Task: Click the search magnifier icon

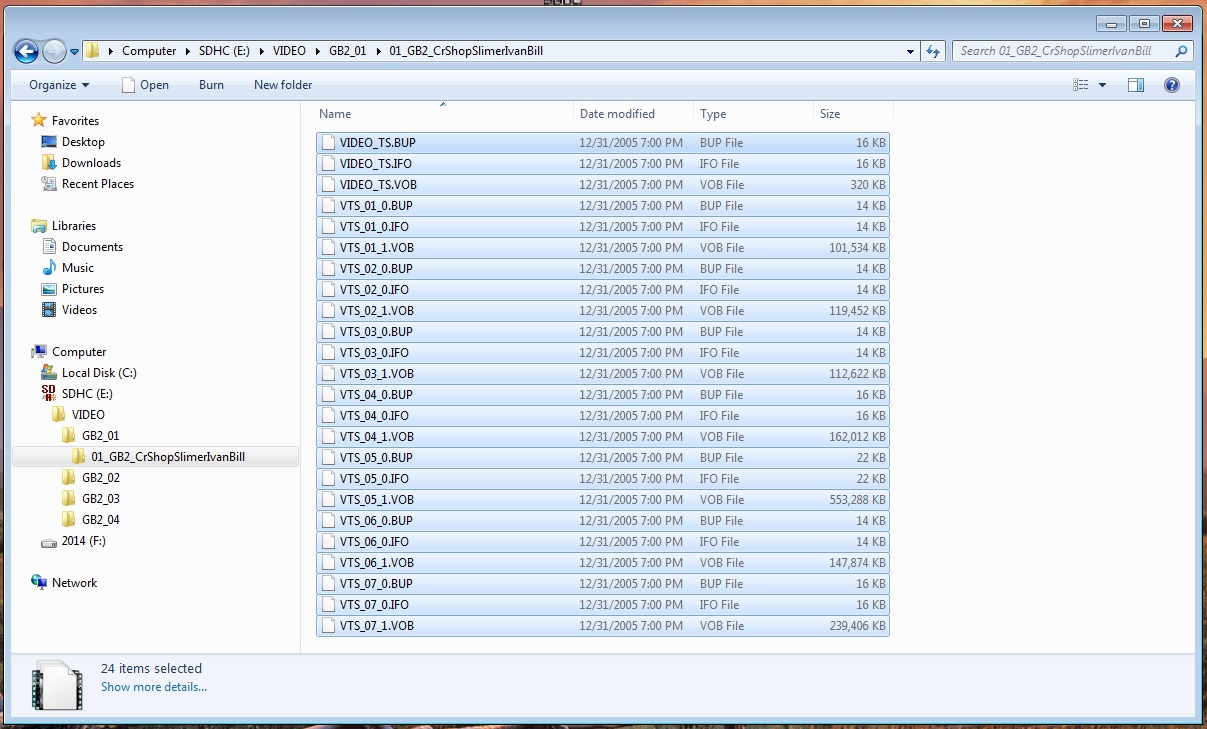Action: (1181, 51)
